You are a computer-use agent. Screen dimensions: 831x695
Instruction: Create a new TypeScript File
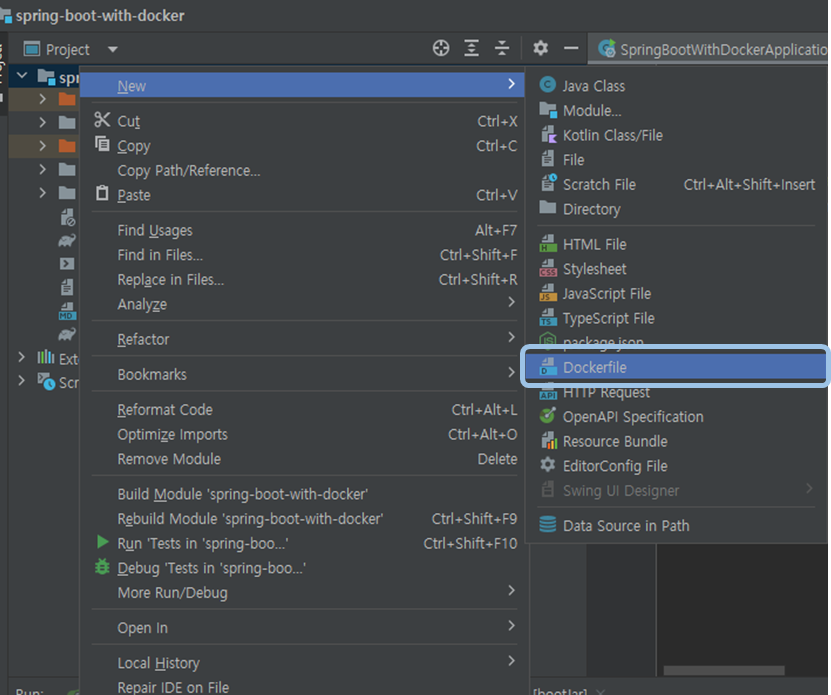click(x=676, y=318)
